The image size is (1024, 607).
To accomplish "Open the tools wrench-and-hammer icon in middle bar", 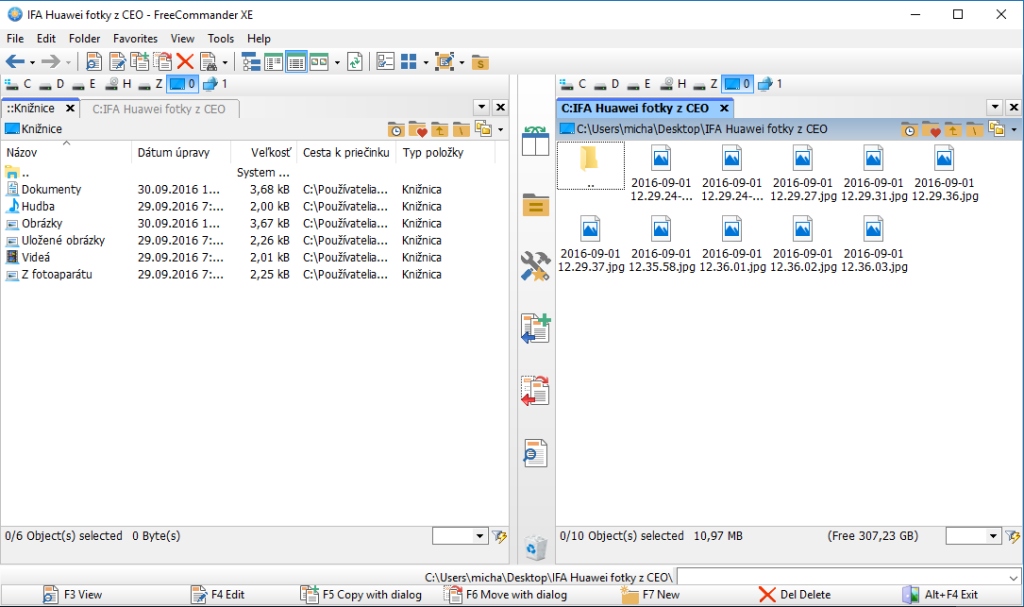I will [536, 266].
